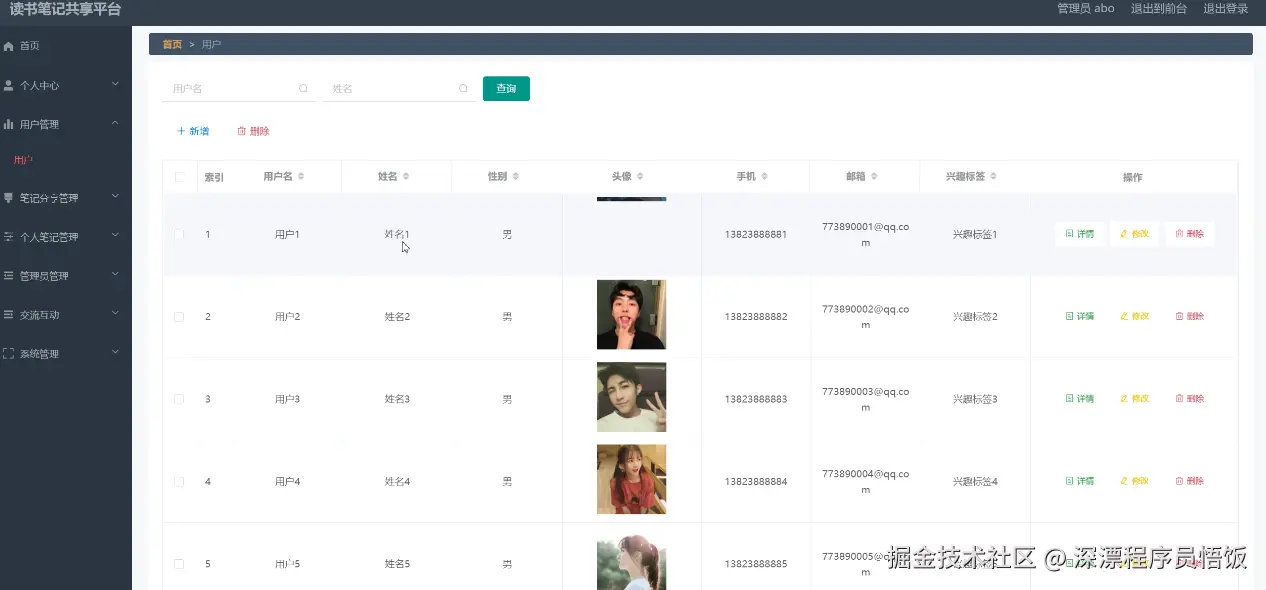This screenshot has width=1266, height=590.
Task: Check the checkbox for row 用户3
Action: coord(179,399)
